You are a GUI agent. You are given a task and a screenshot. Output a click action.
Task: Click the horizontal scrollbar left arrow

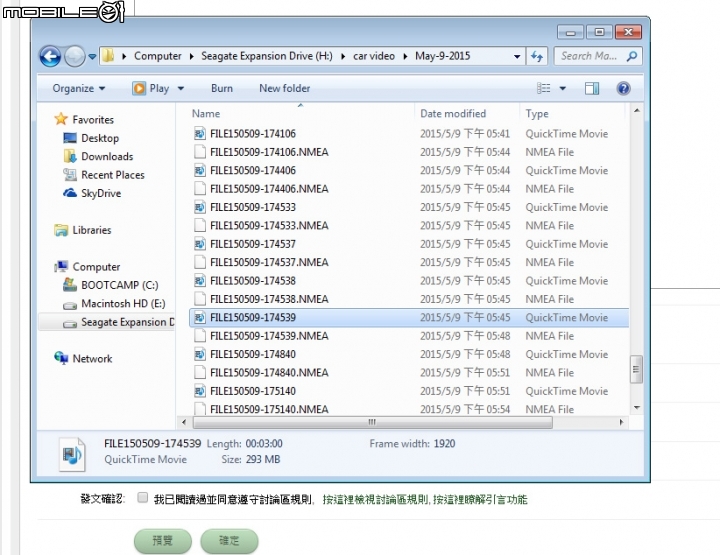click(184, 422)
